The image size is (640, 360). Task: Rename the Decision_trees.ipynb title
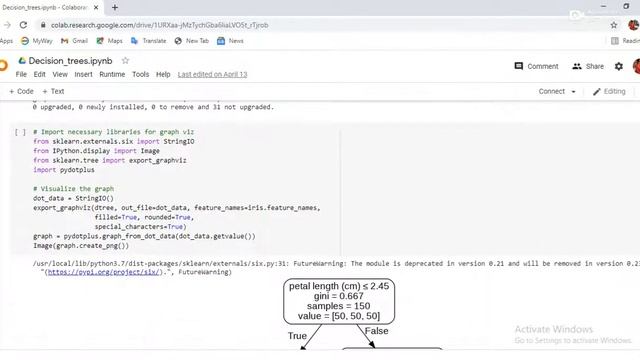(70, 61)
